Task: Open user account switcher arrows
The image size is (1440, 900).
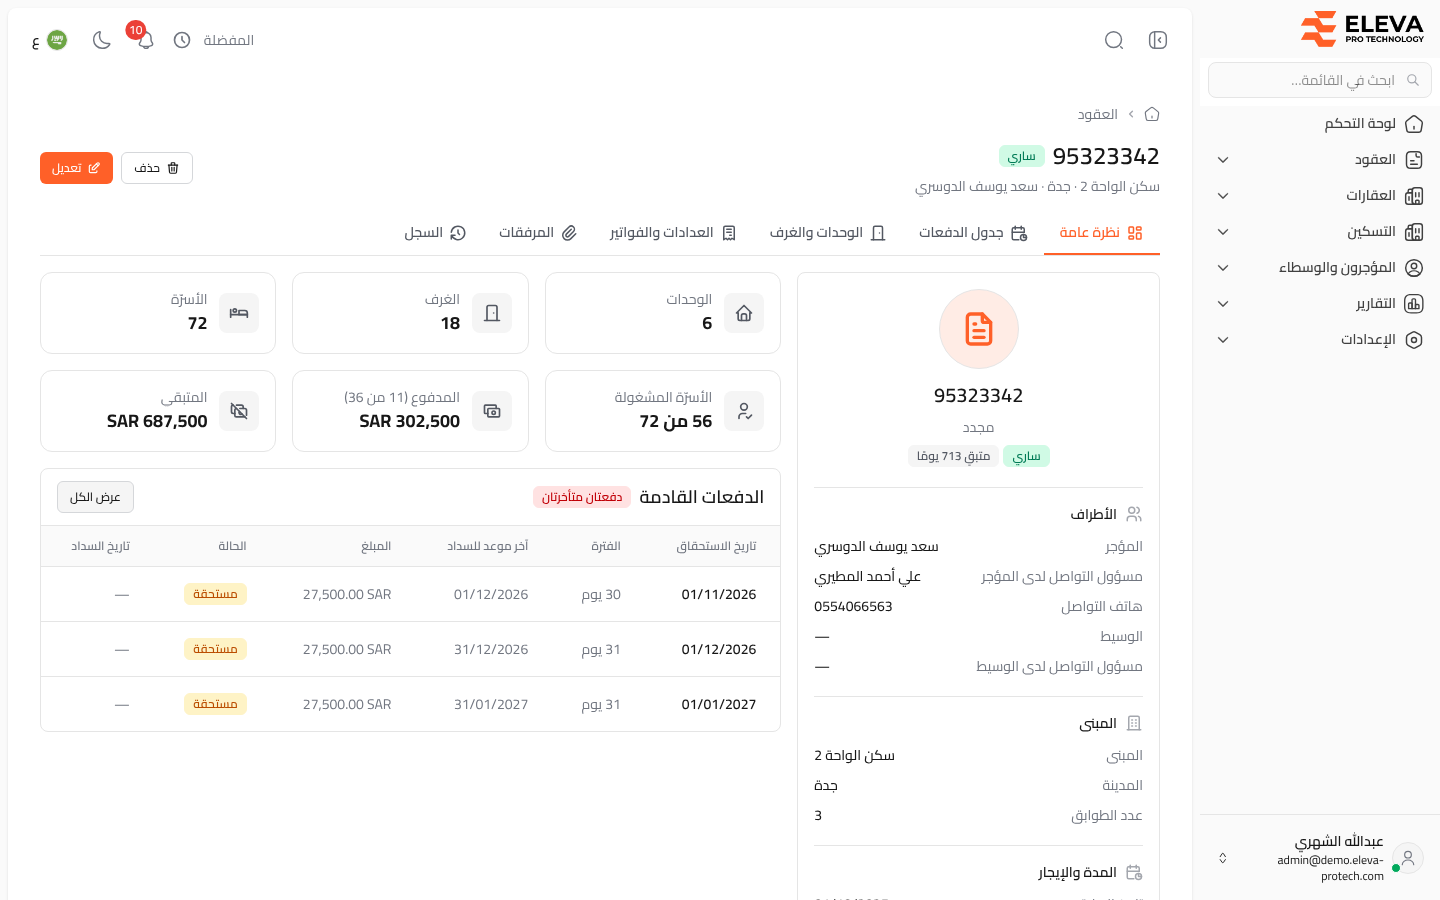Action: 1222,858
